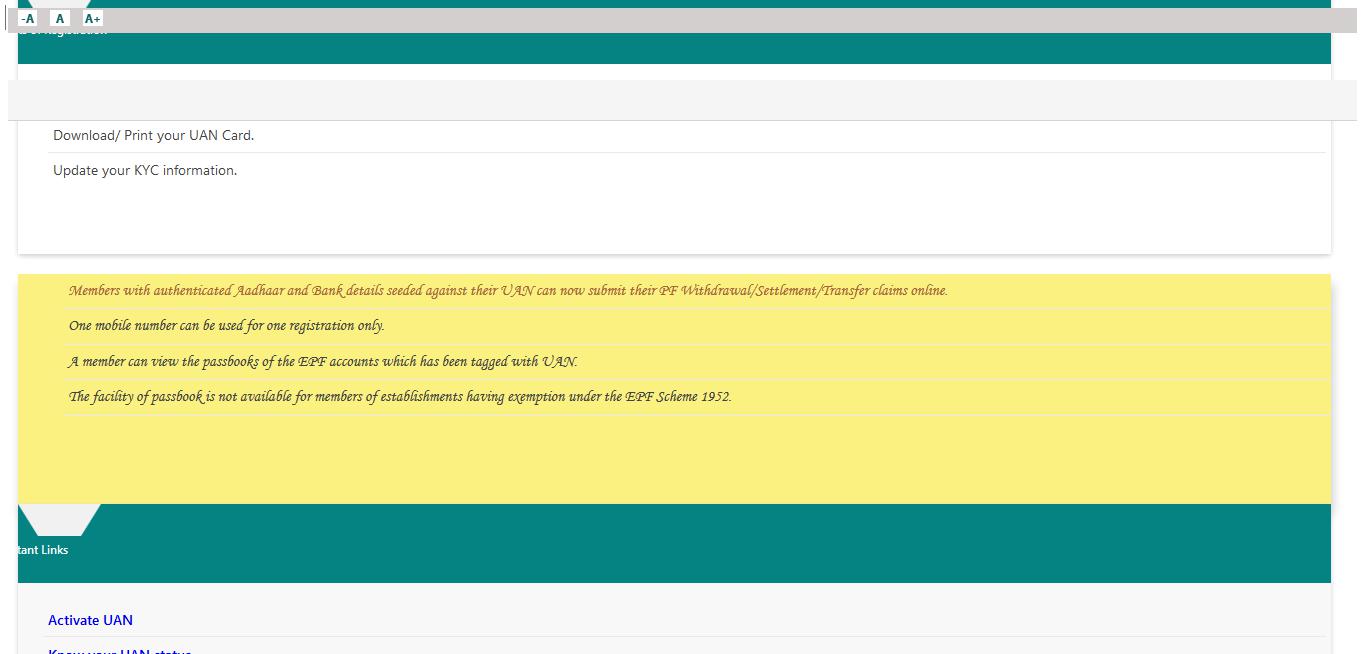Open the Know your UAN status link
This screenshot has width=1366, height=654.
click(119, 650)
